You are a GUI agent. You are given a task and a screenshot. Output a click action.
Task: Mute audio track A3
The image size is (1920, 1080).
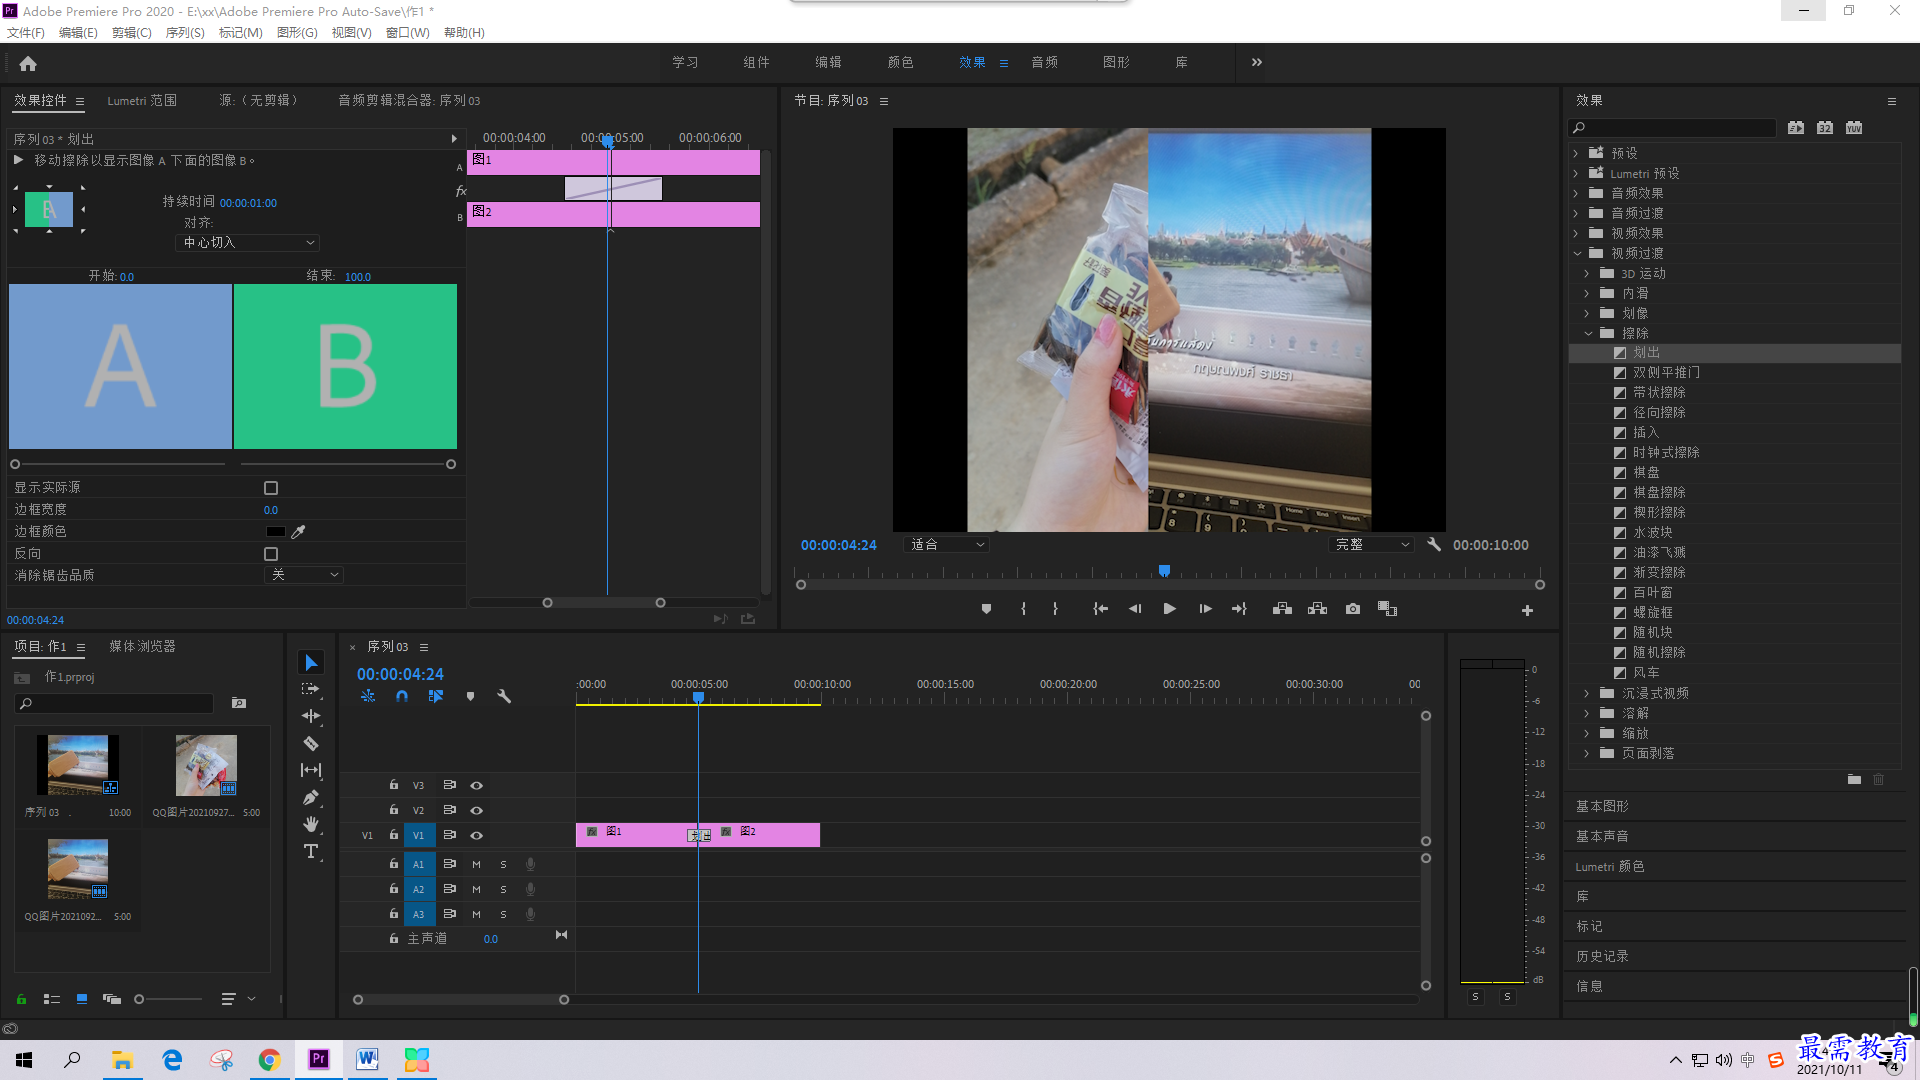[476, 915]
